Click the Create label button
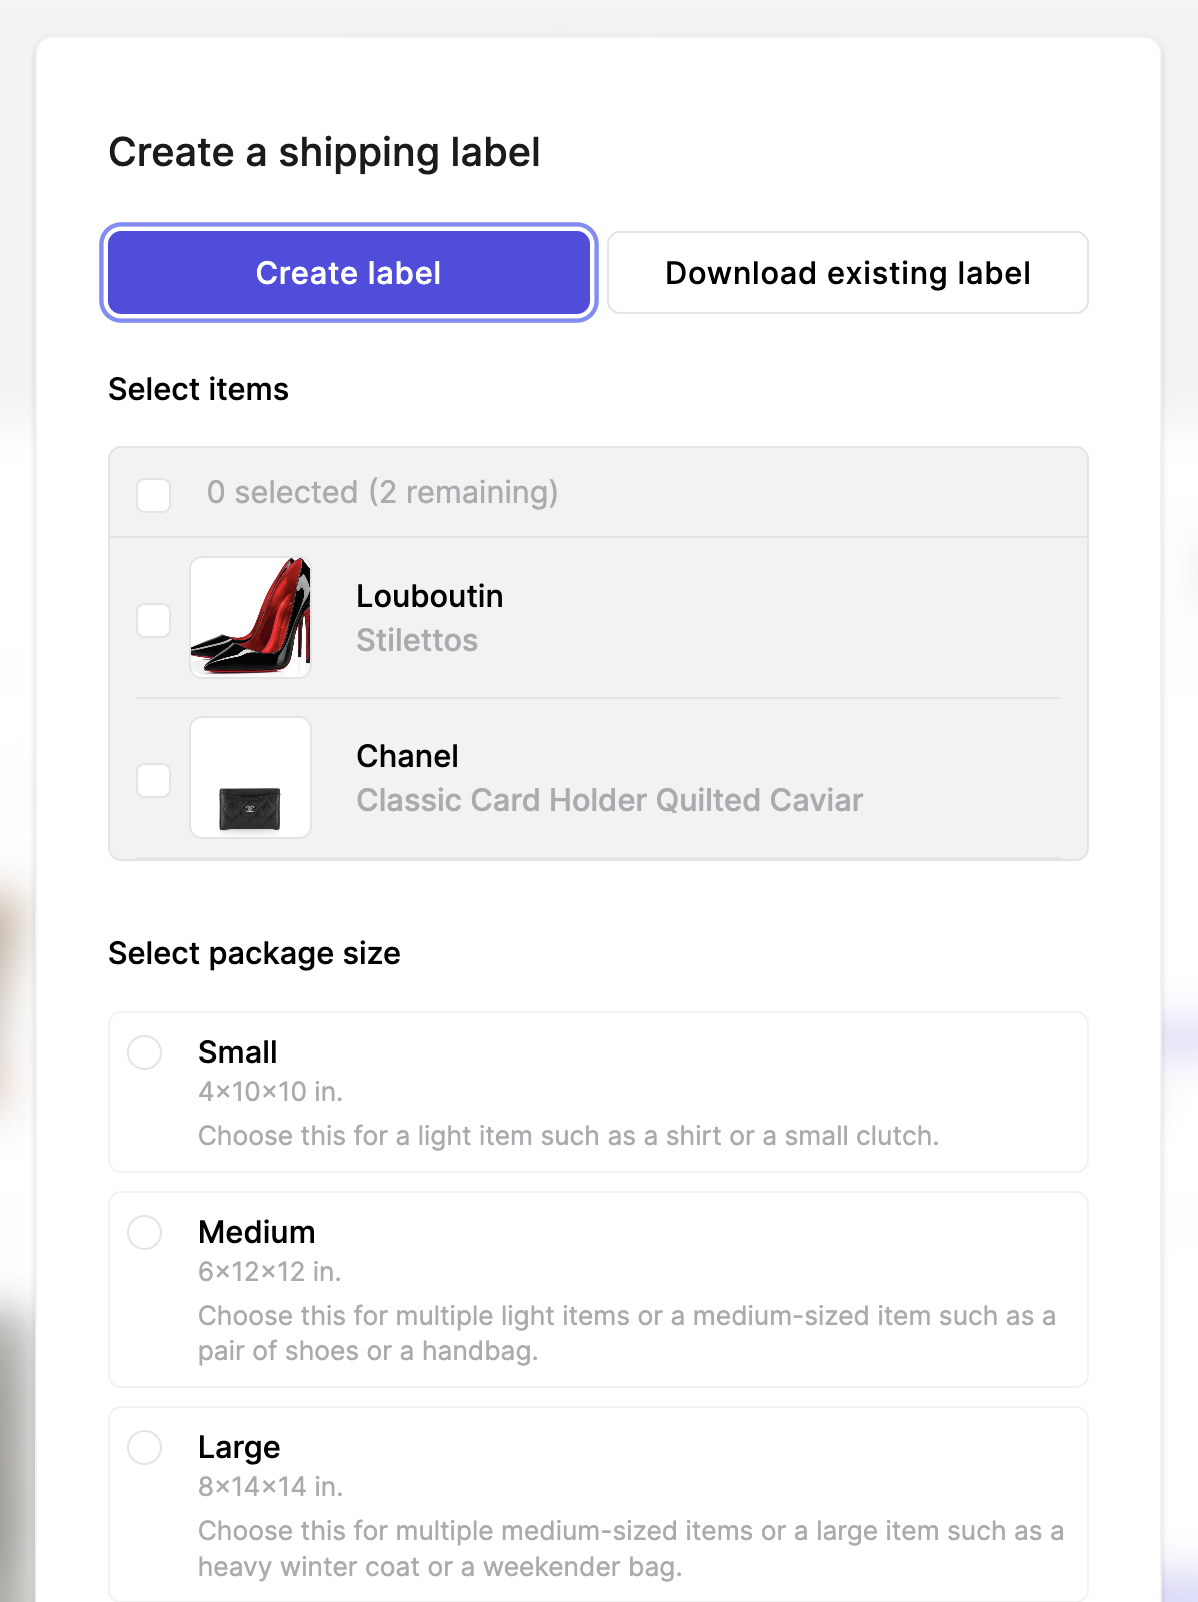Screen dimensions: 1198x1602 (x=349, y=273)
